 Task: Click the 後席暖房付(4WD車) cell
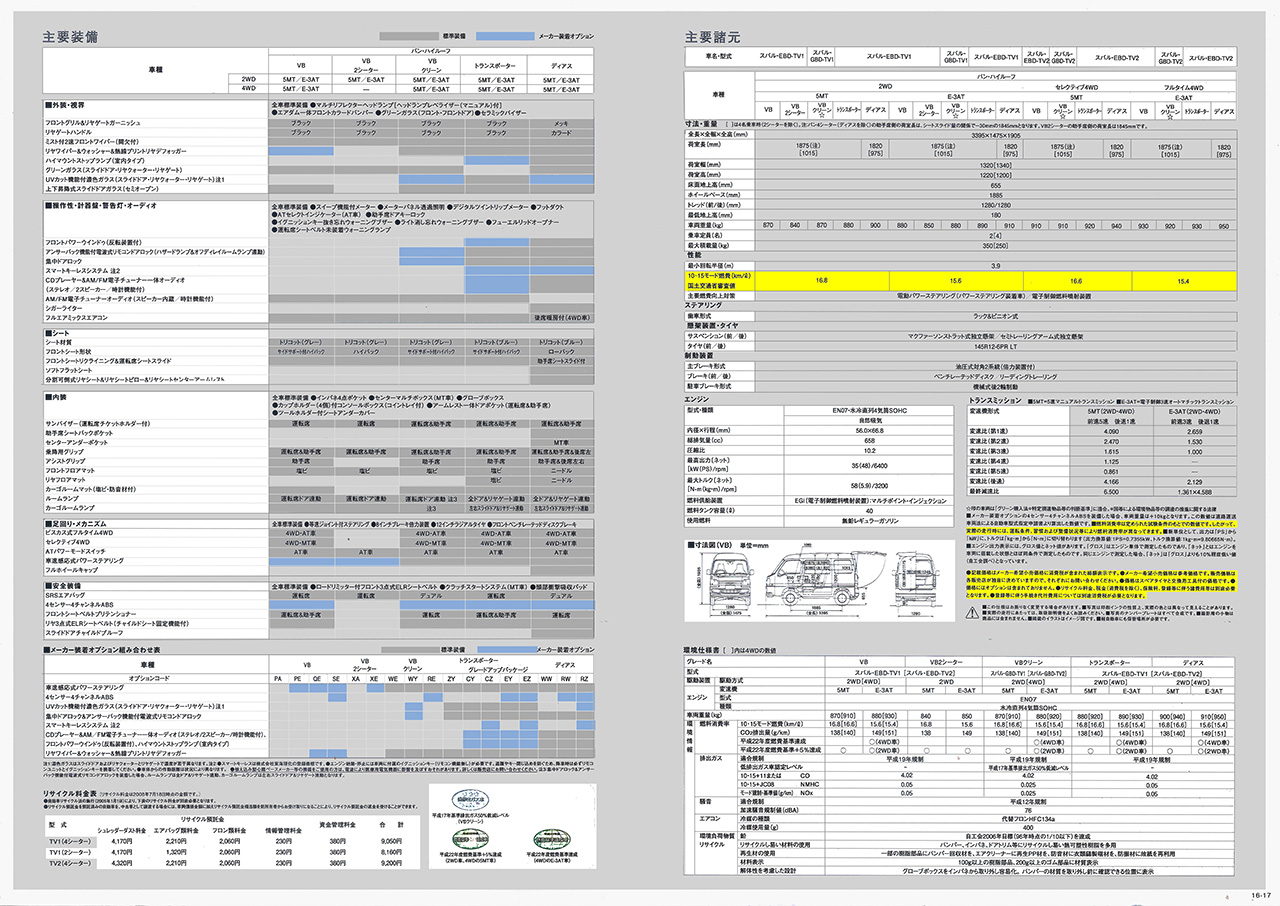coord(561,317)
